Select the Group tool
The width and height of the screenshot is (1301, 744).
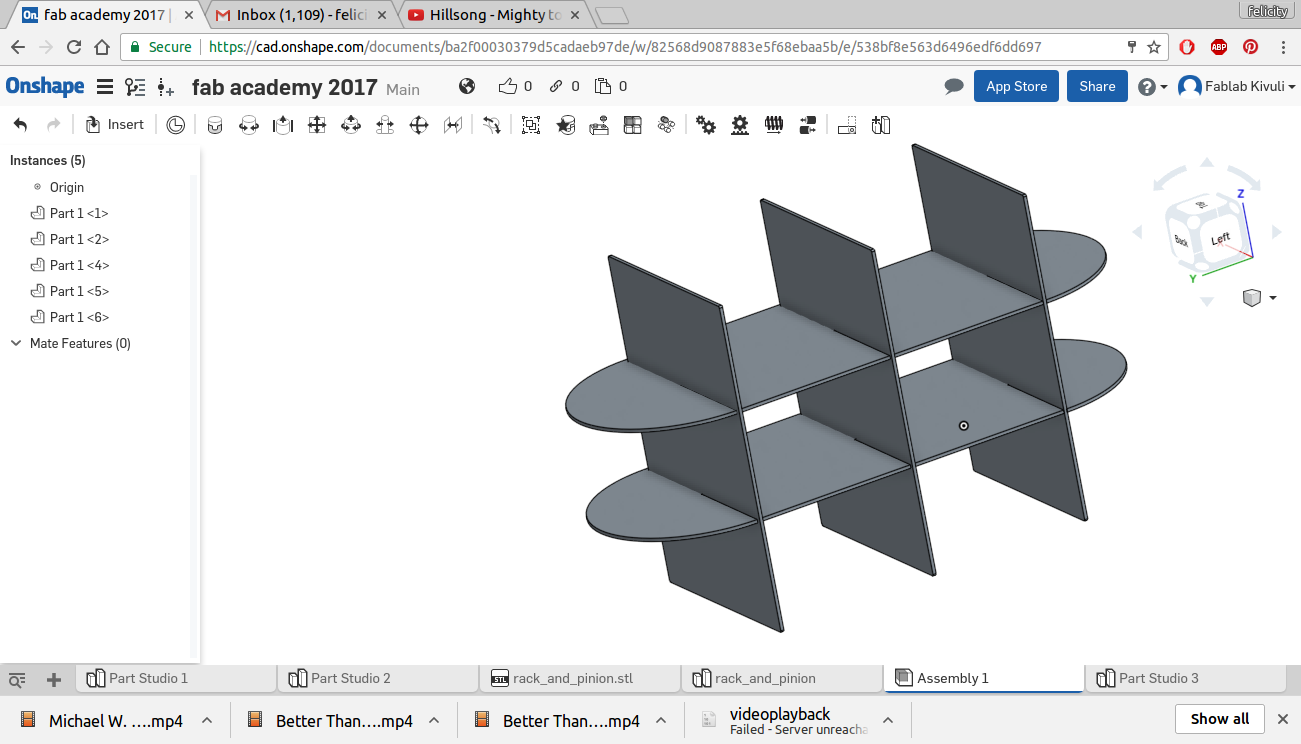pos(531,125)
